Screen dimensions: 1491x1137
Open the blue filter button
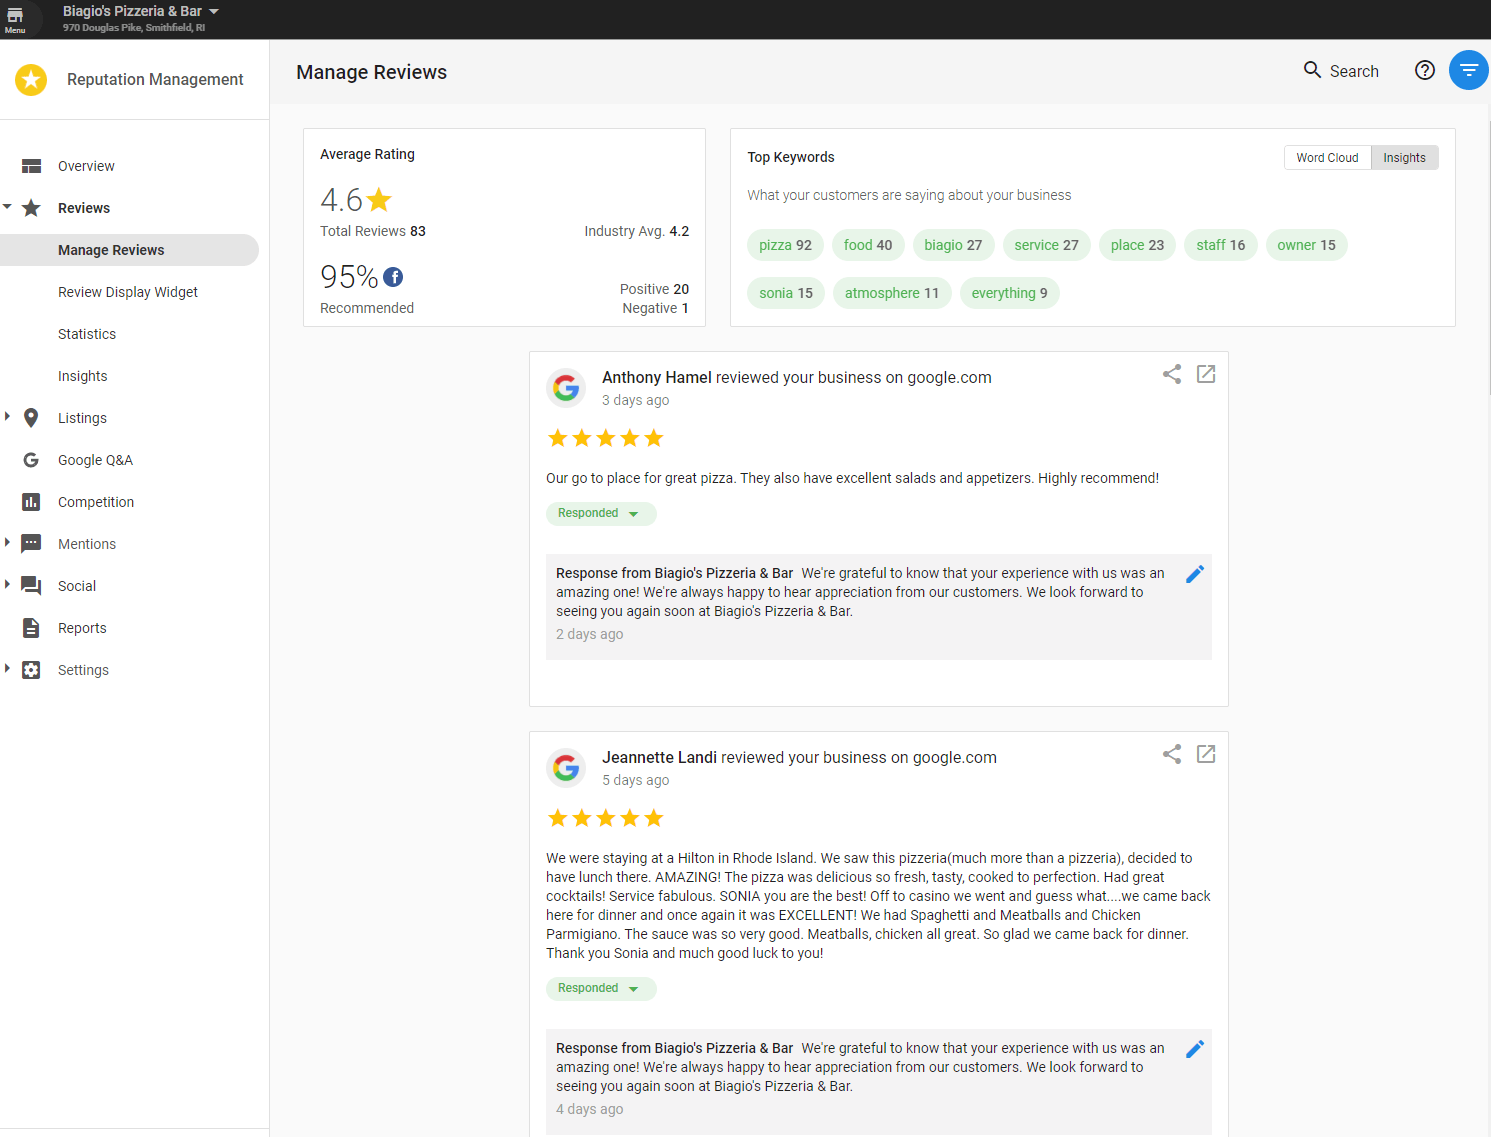pyautogui.click(x=1469, y=70)
